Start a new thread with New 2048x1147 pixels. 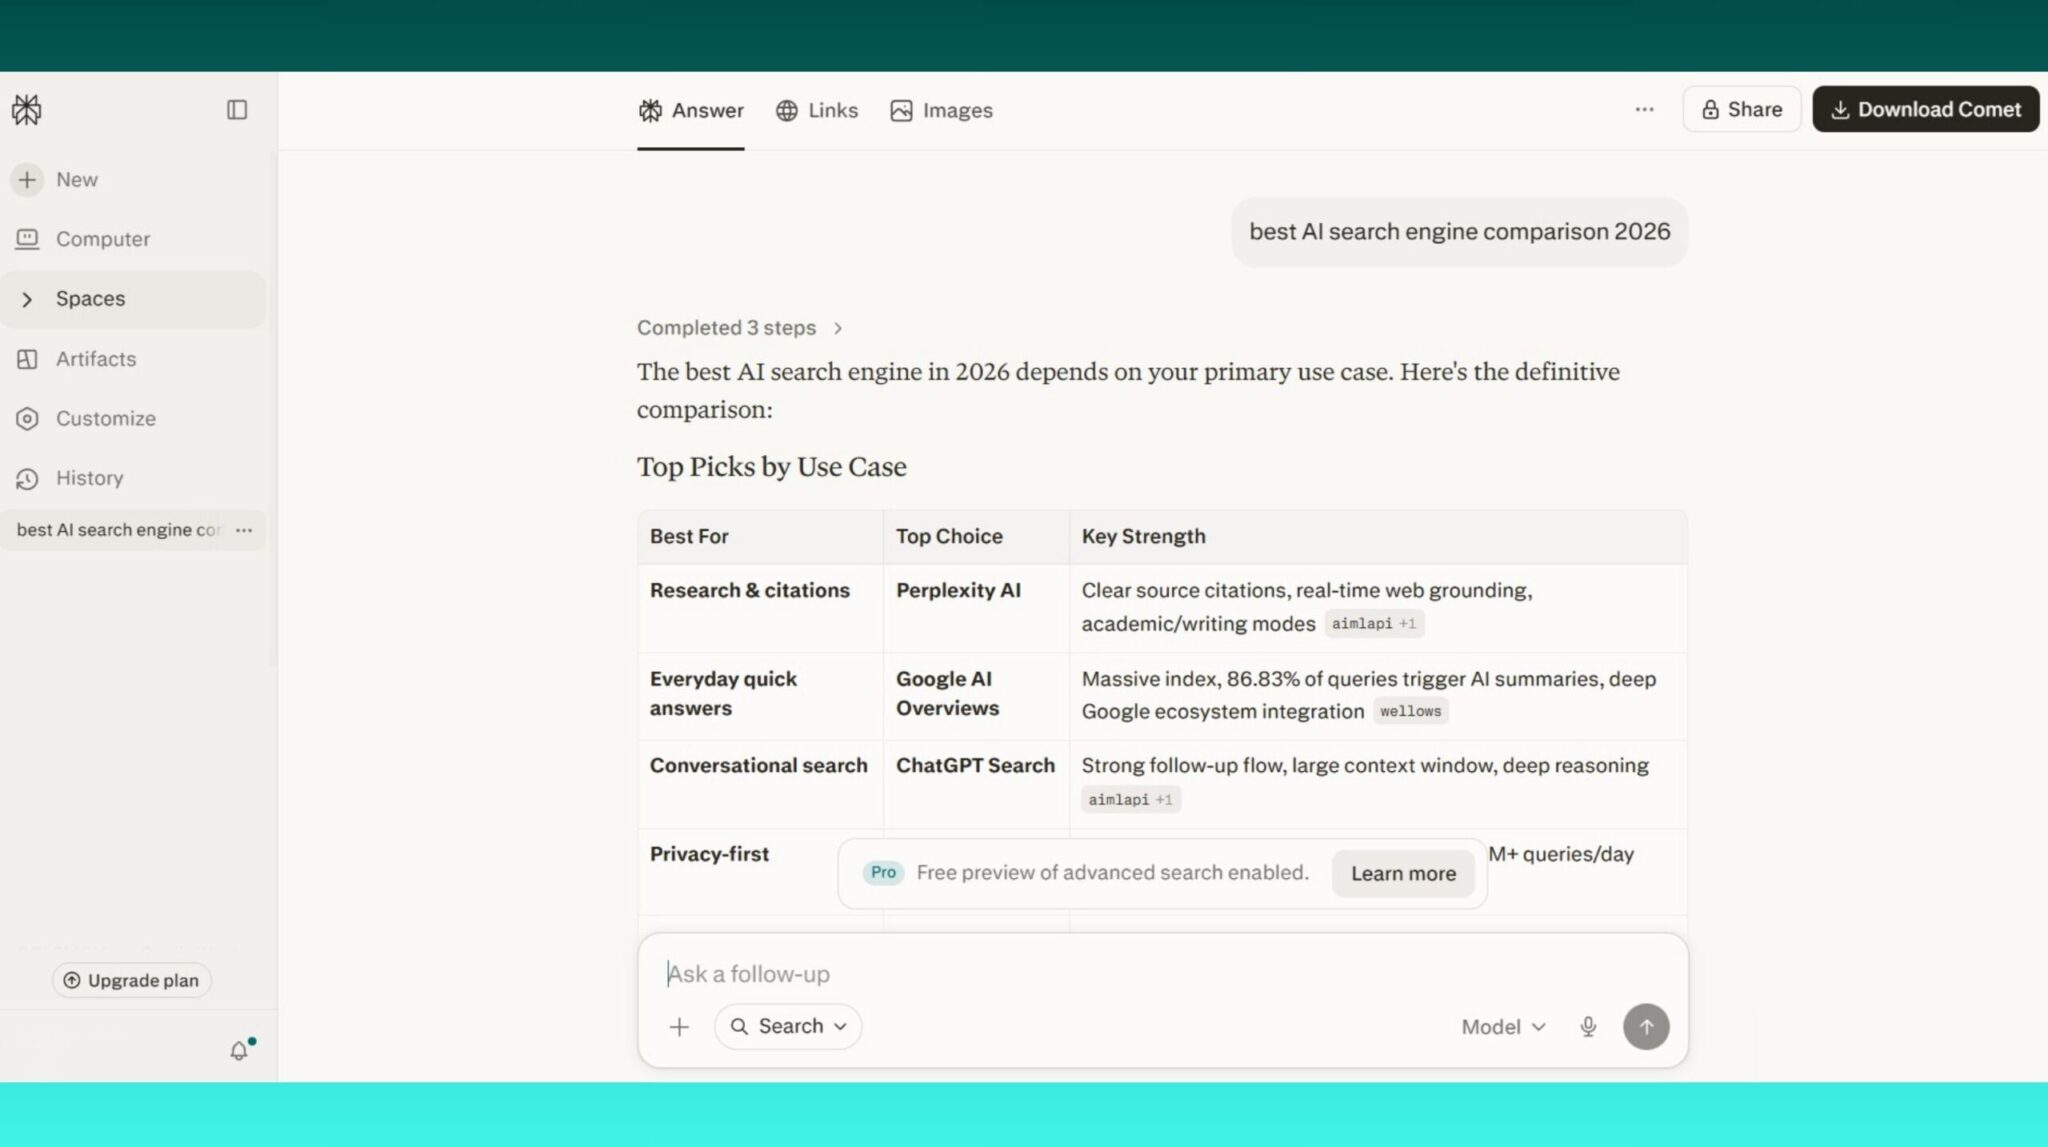(x=56, y=180)
